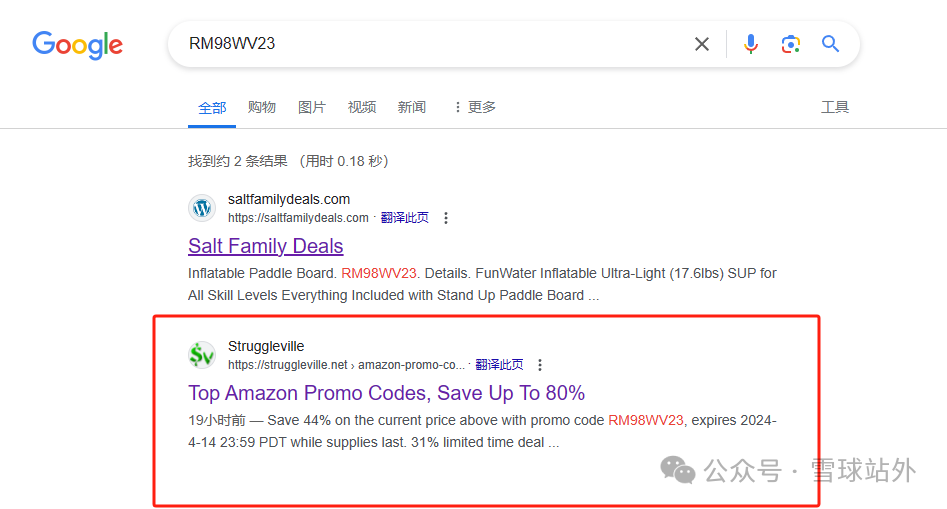Click 翻译此页 for the Struggleville result
The image size is (947, 509).
point(499,365)
